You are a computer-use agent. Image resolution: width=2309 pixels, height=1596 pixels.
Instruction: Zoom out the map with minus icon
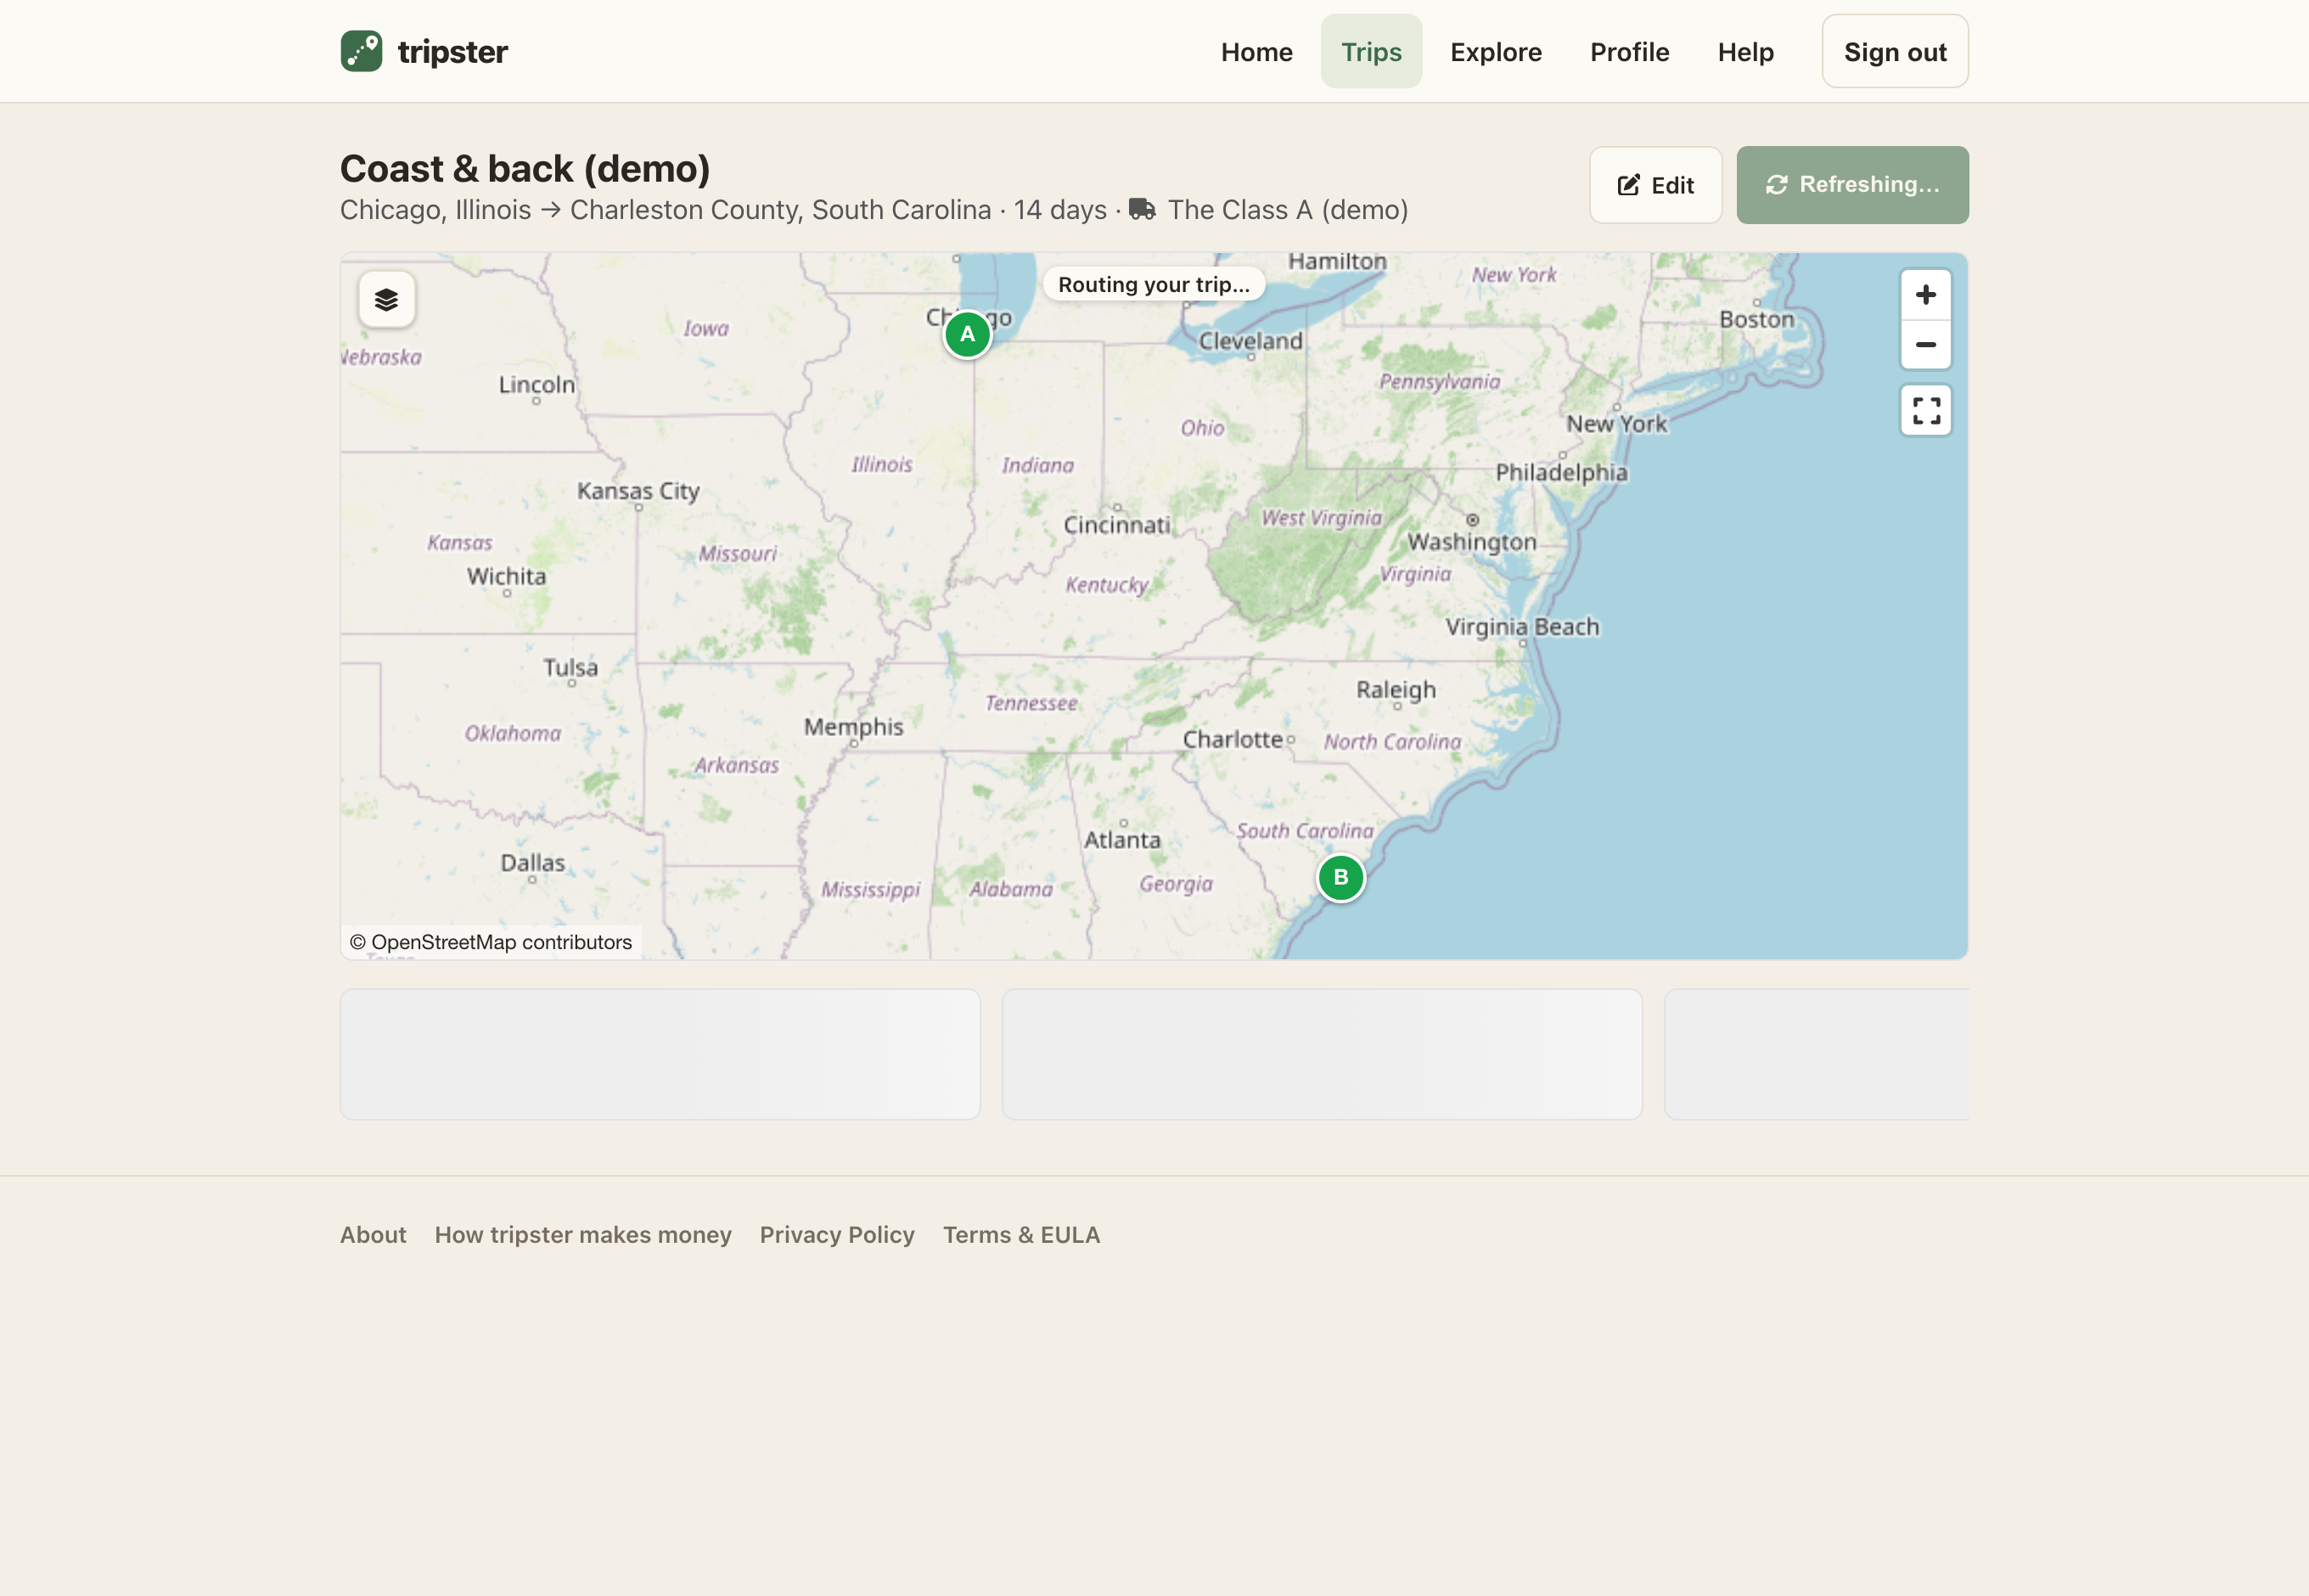click(1925, 345)
